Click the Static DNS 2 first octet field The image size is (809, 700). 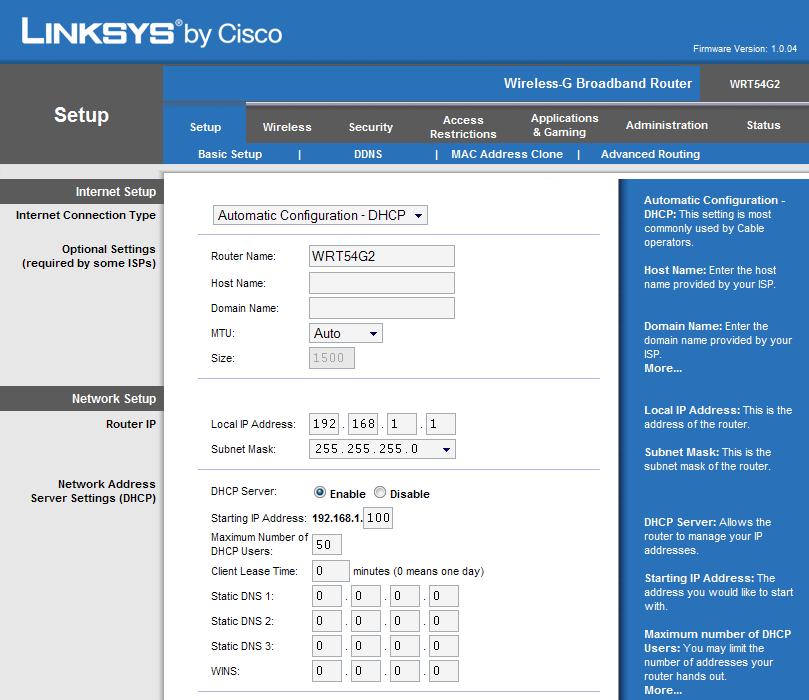(327, 621)
